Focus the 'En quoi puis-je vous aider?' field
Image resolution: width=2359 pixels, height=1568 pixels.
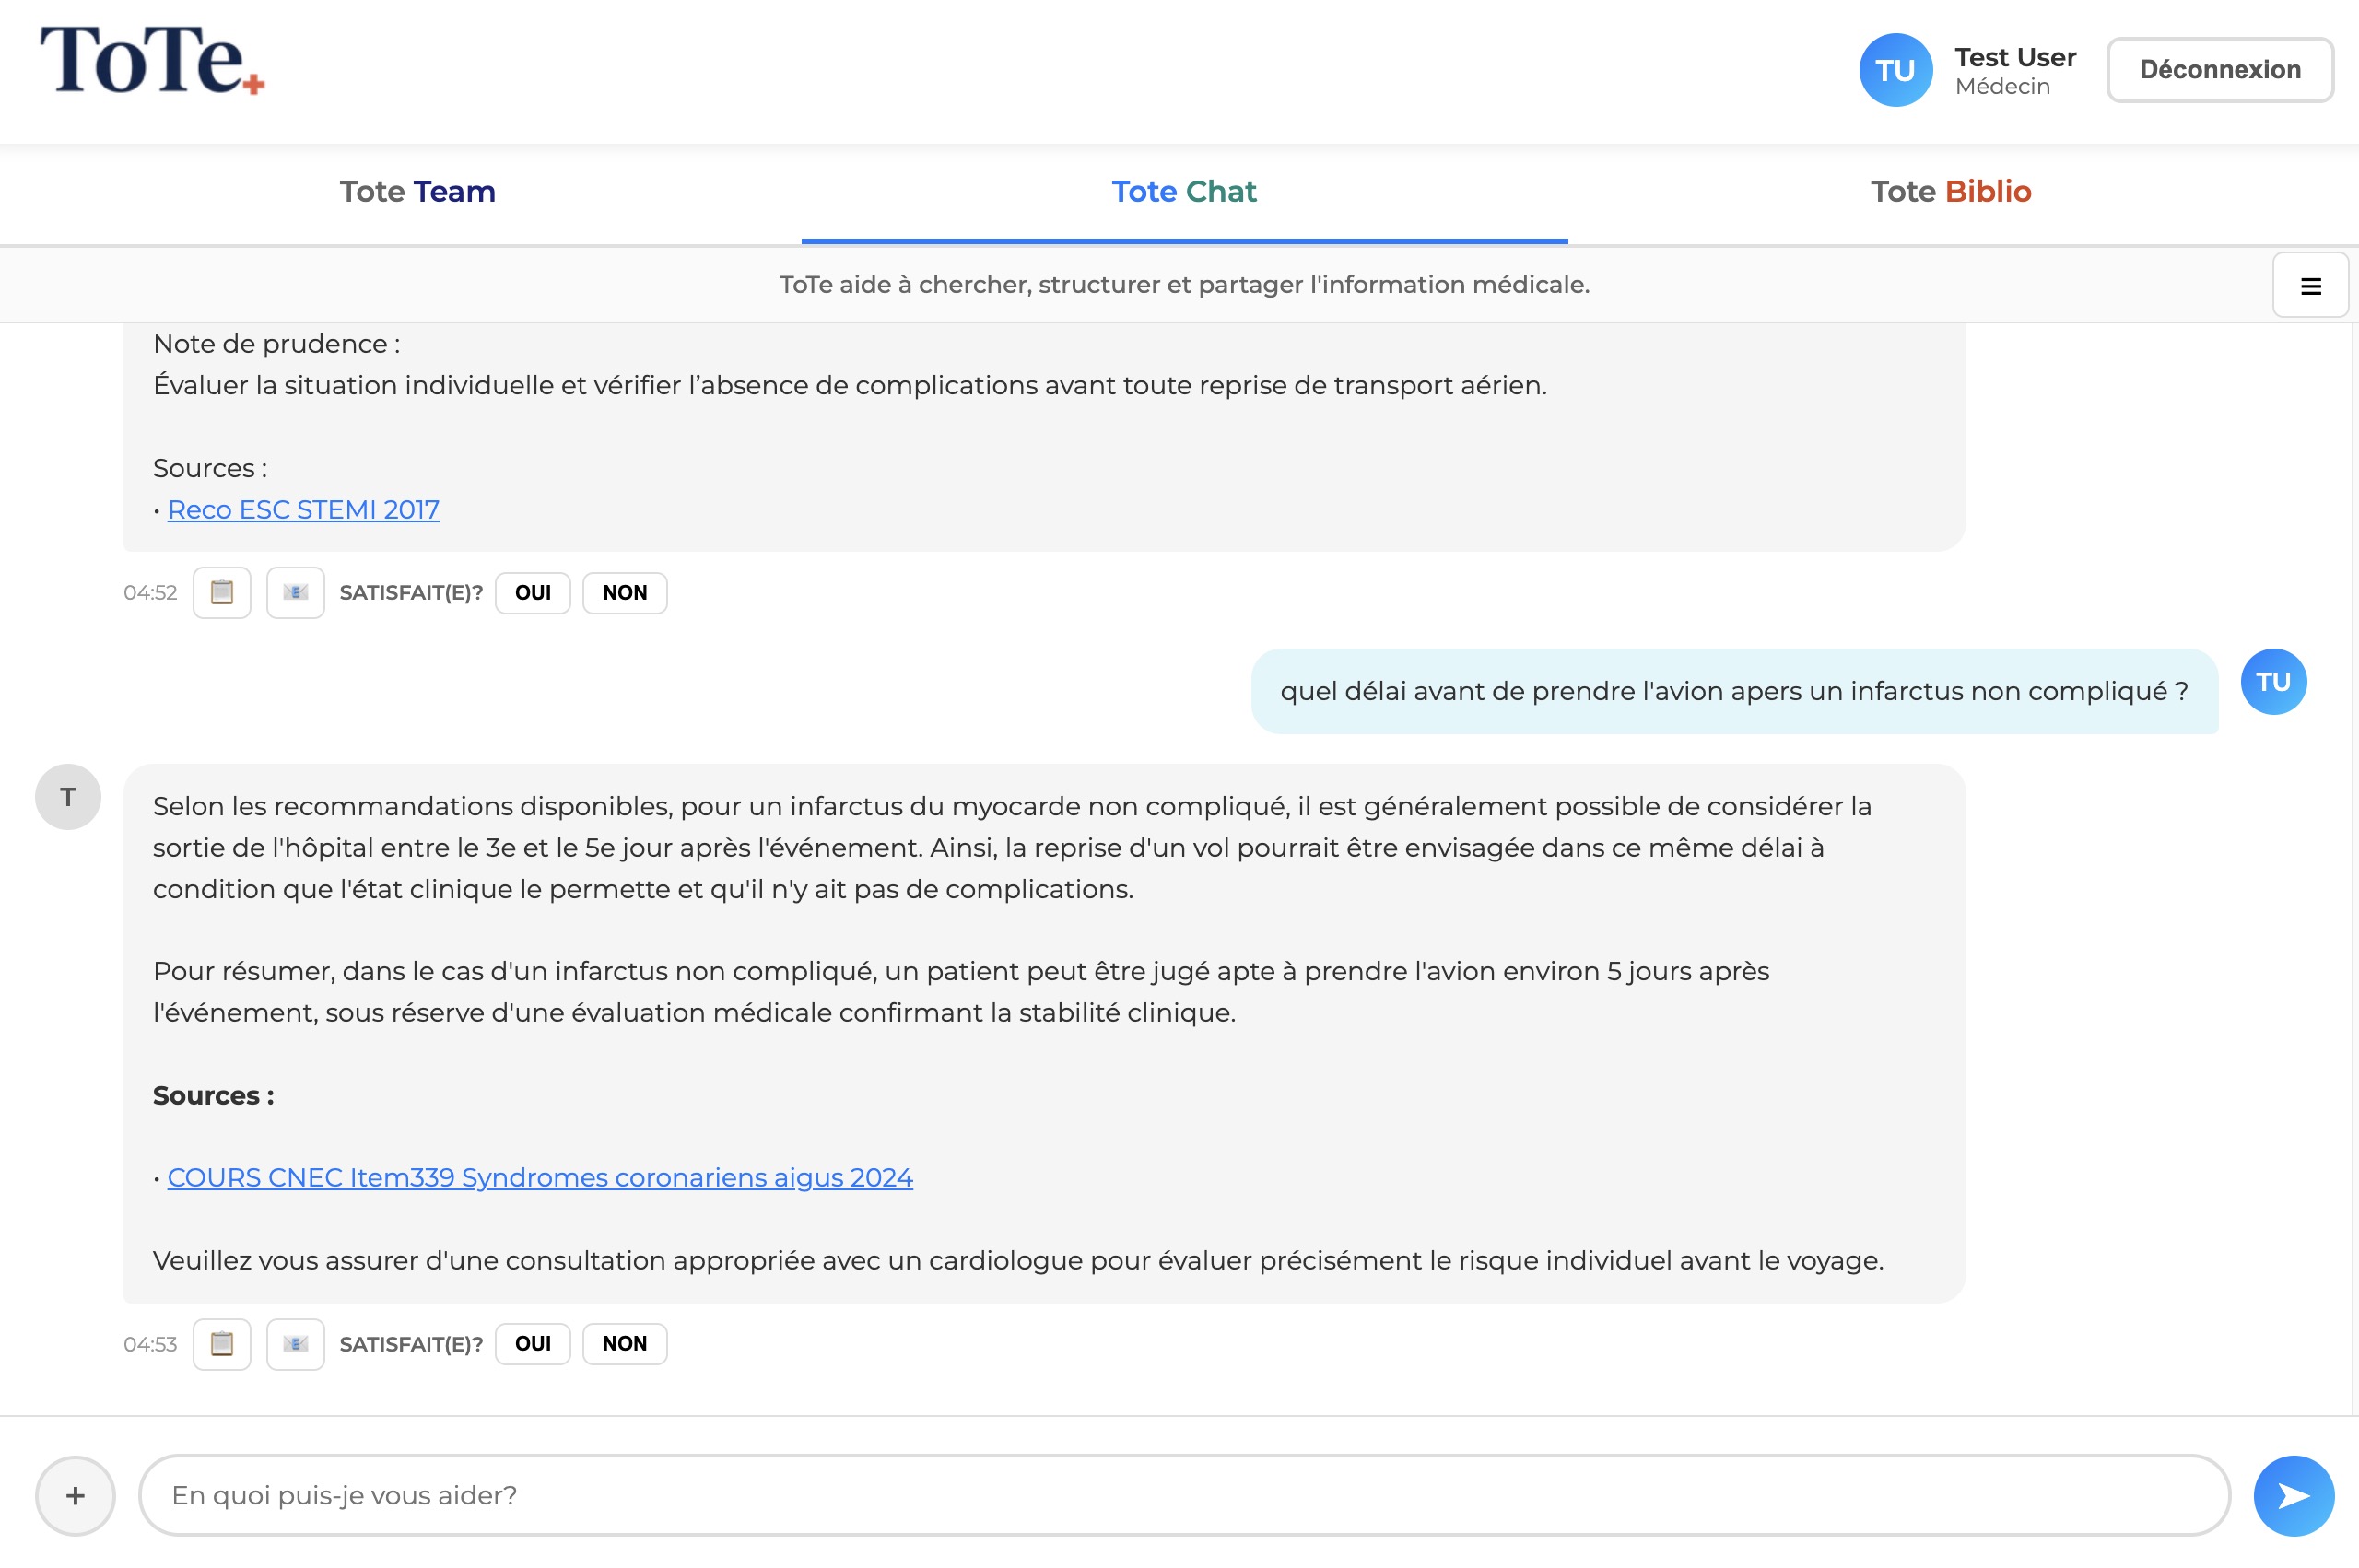pos(1184,1496)
